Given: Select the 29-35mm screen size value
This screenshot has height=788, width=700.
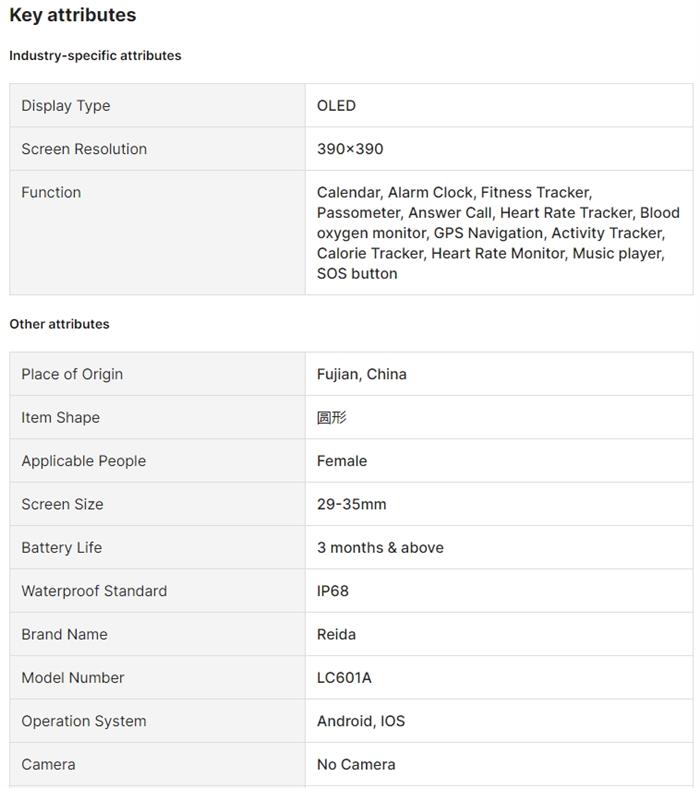Looking at the screenshot, I should pos(351,504).
